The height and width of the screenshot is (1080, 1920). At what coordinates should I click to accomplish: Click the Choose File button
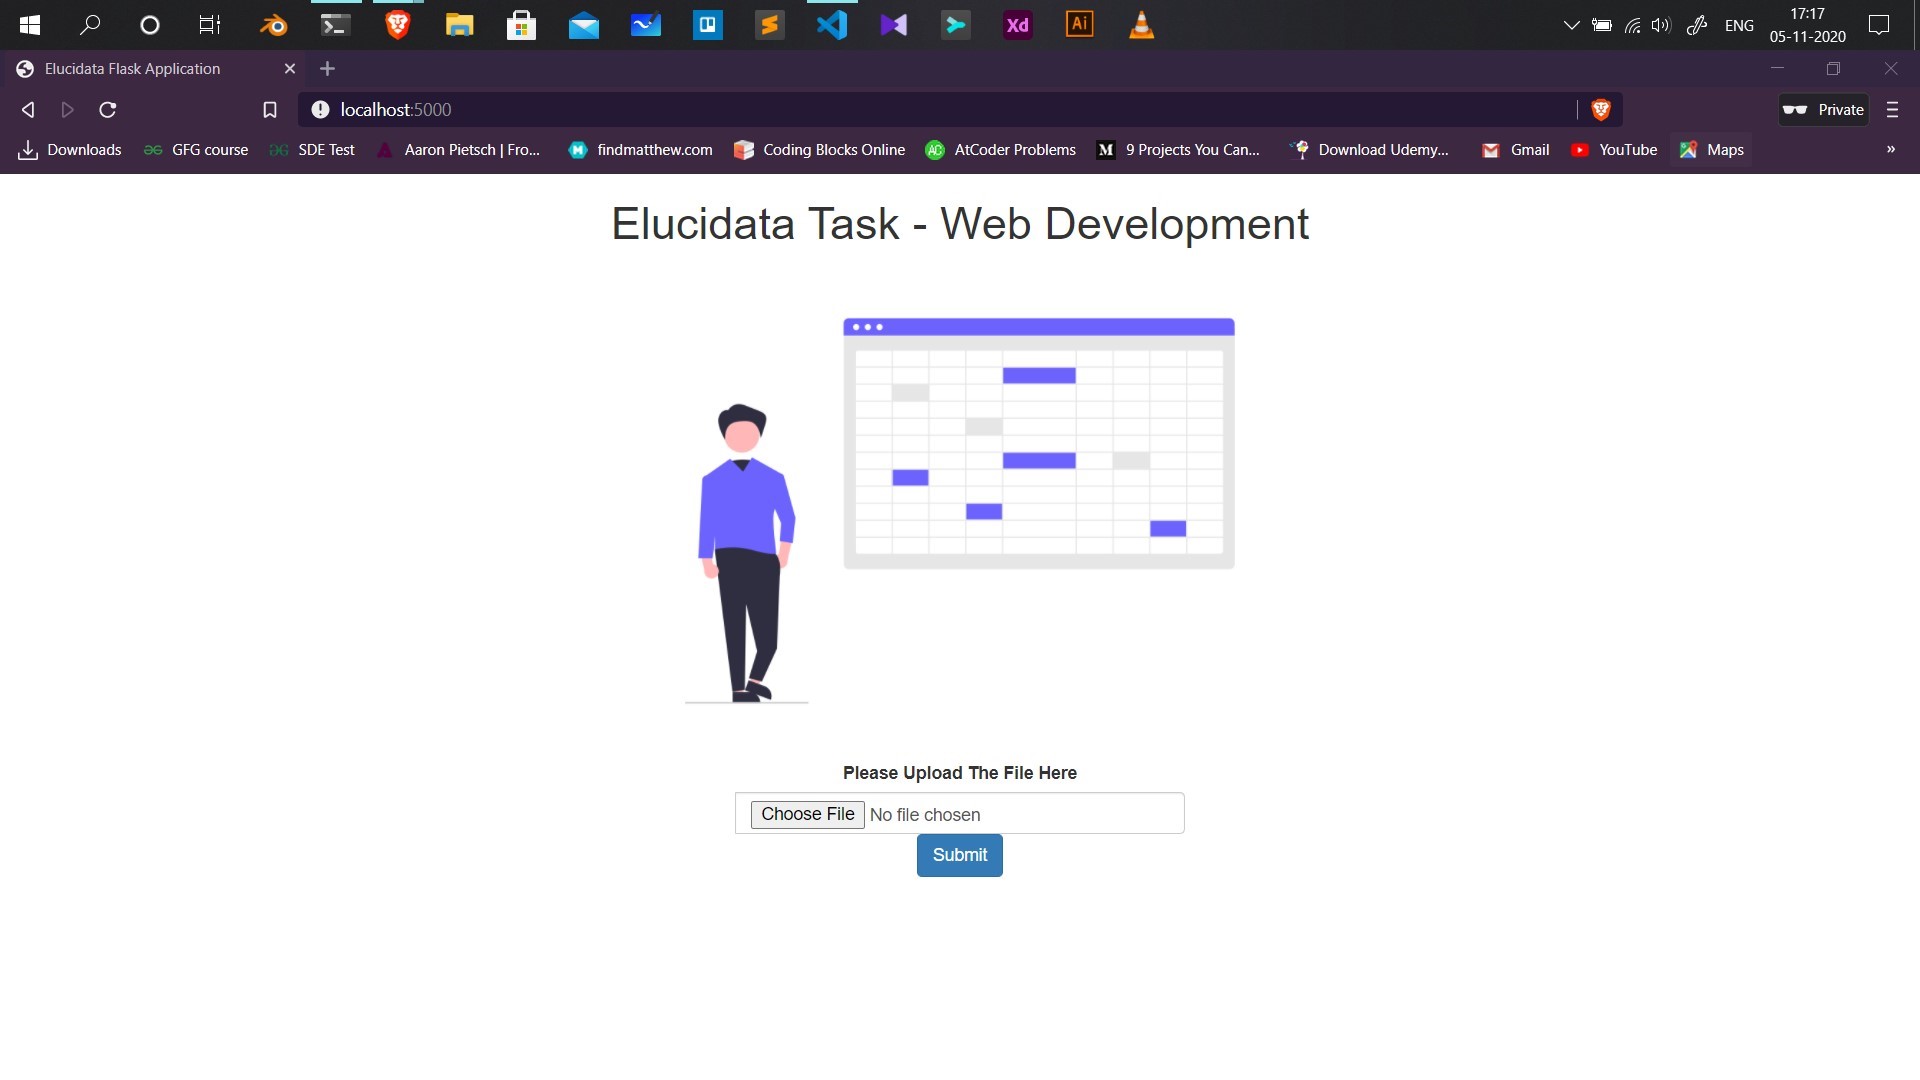(x=807, y=814)
